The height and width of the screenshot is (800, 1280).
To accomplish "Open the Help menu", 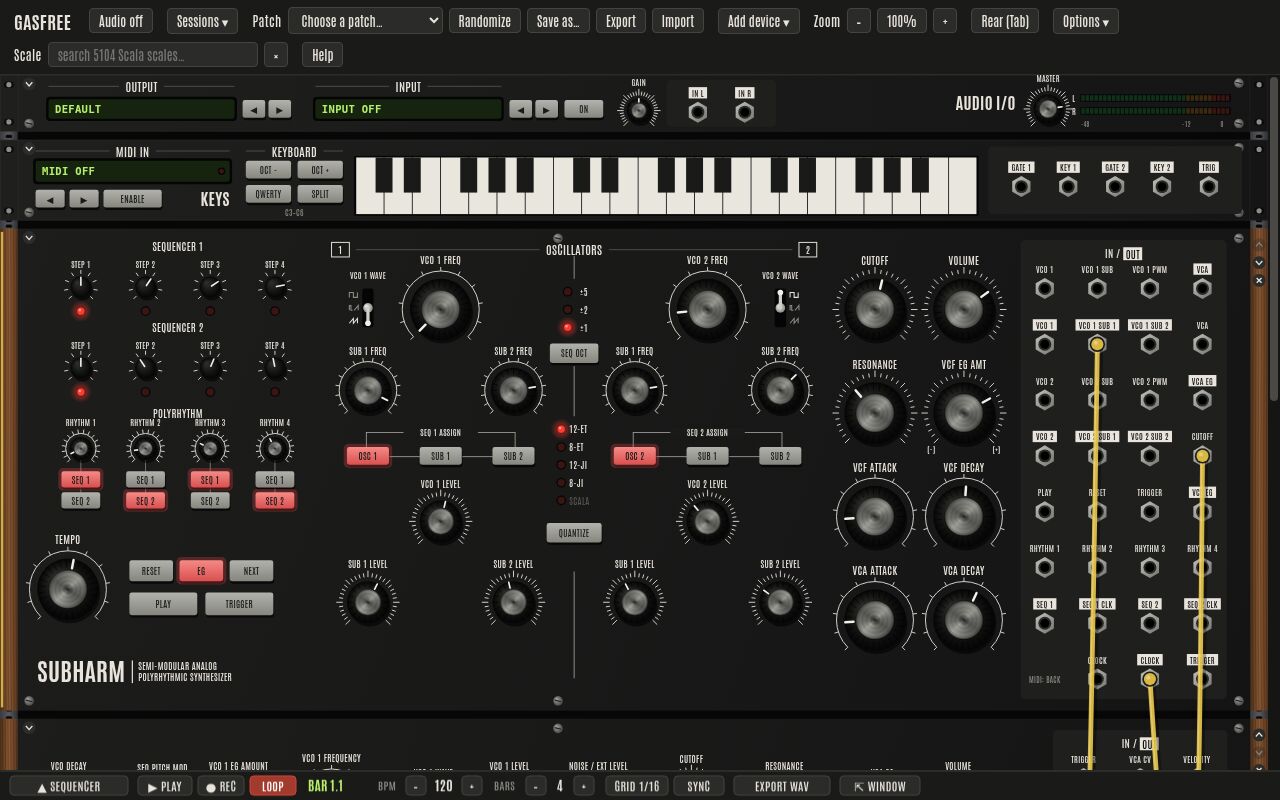I will (322, 55).
